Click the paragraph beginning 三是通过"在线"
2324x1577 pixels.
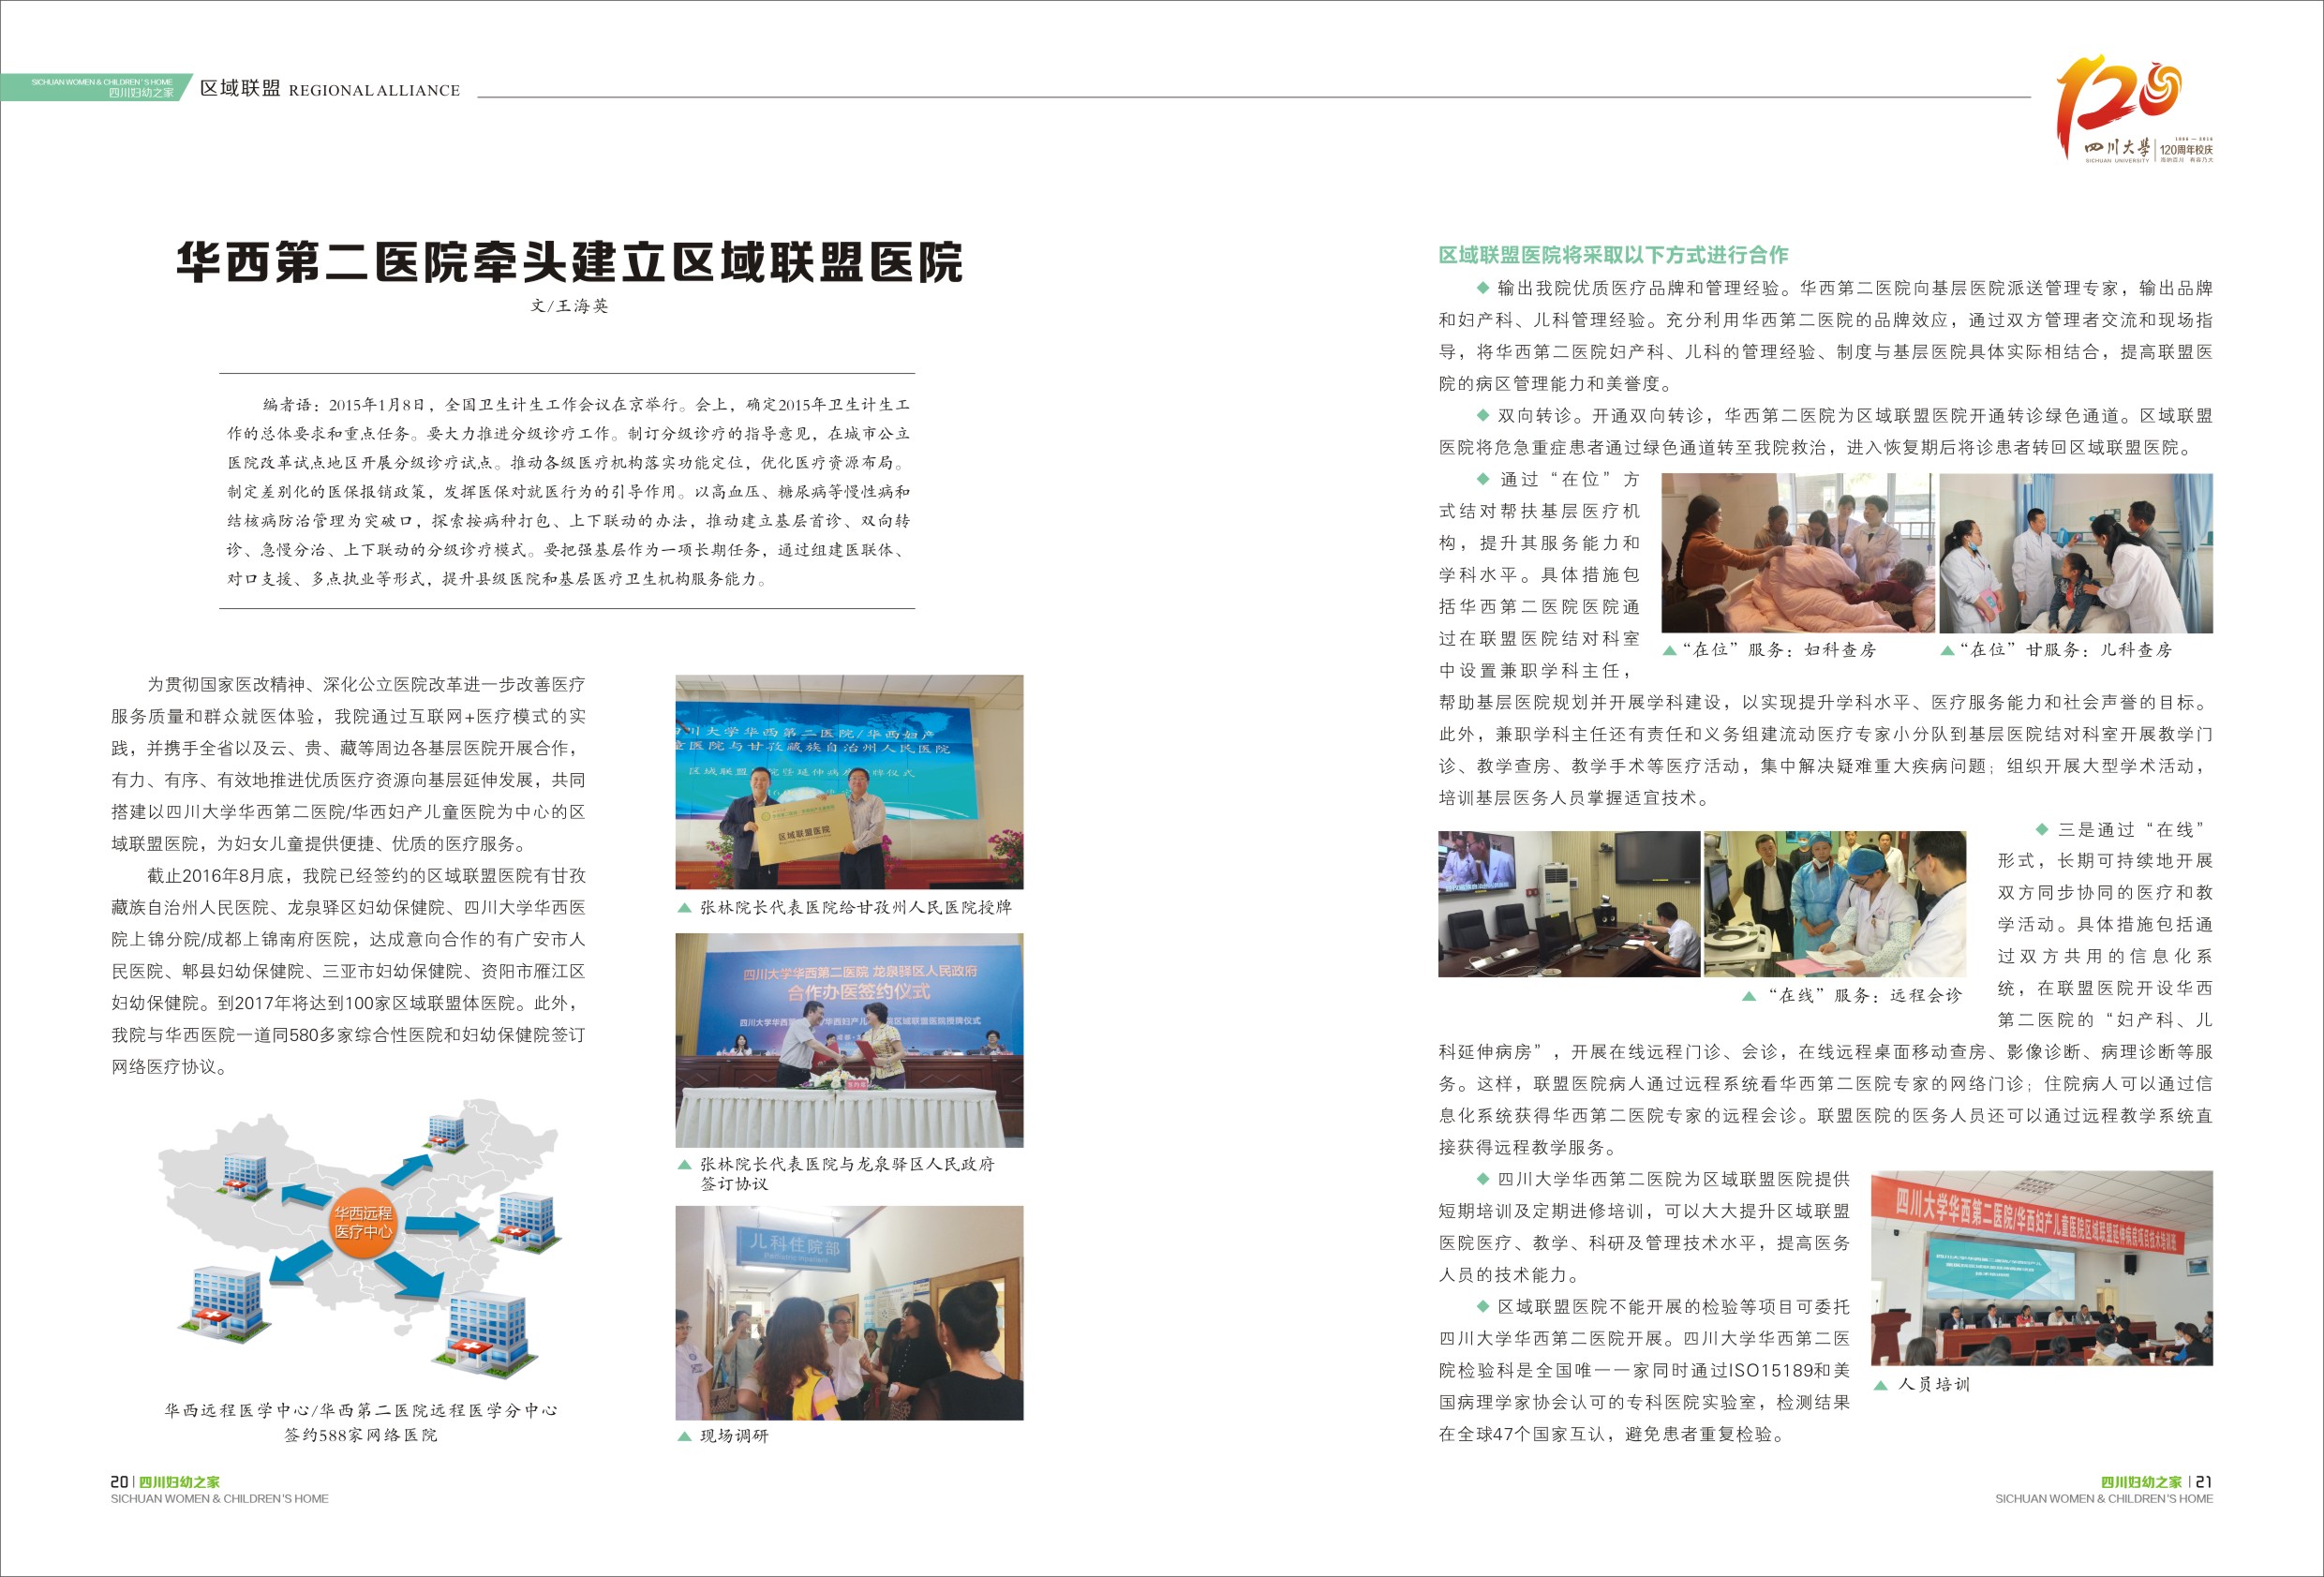point(1826,988)
